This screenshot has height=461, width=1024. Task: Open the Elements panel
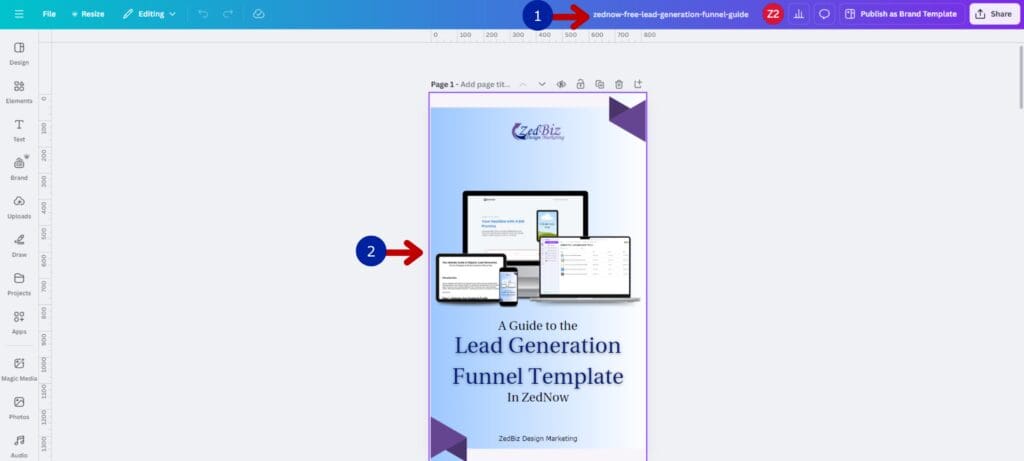[x=19, y=92]
